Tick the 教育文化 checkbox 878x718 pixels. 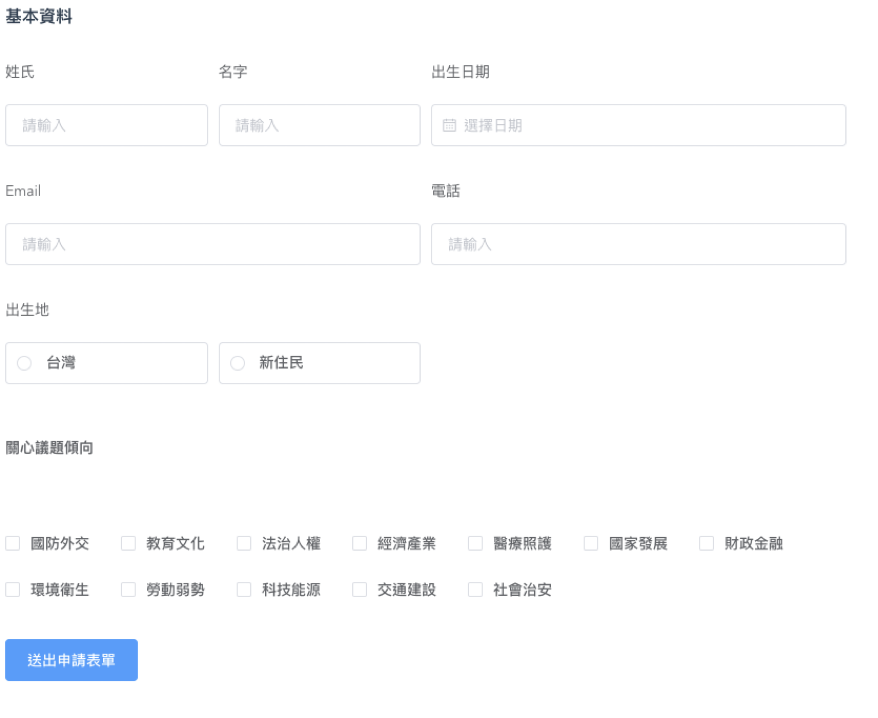coord(128,543)
